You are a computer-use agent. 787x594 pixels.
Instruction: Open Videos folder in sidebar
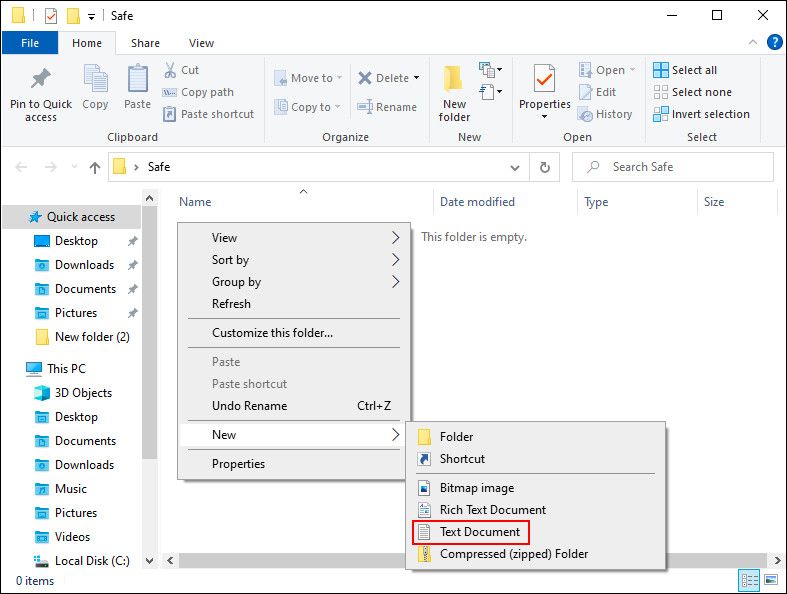(x=63, y=537)
